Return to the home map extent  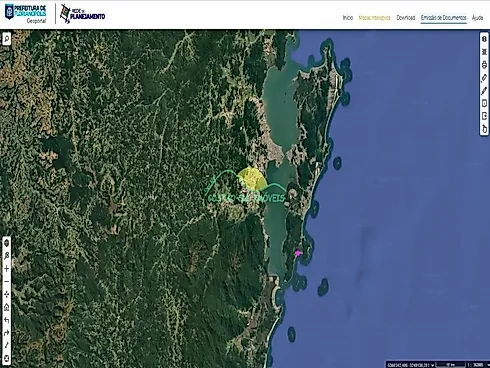click(6, 307)
